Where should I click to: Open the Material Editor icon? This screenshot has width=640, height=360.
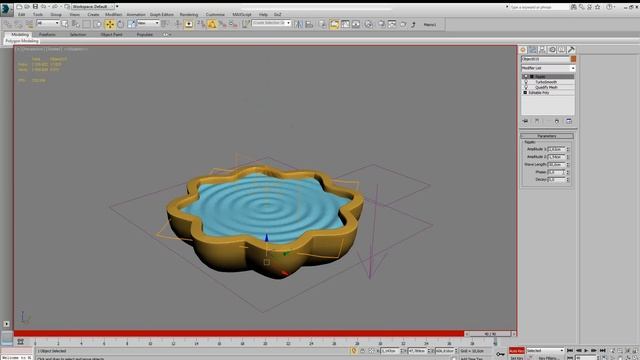click(x=369, y=24)
